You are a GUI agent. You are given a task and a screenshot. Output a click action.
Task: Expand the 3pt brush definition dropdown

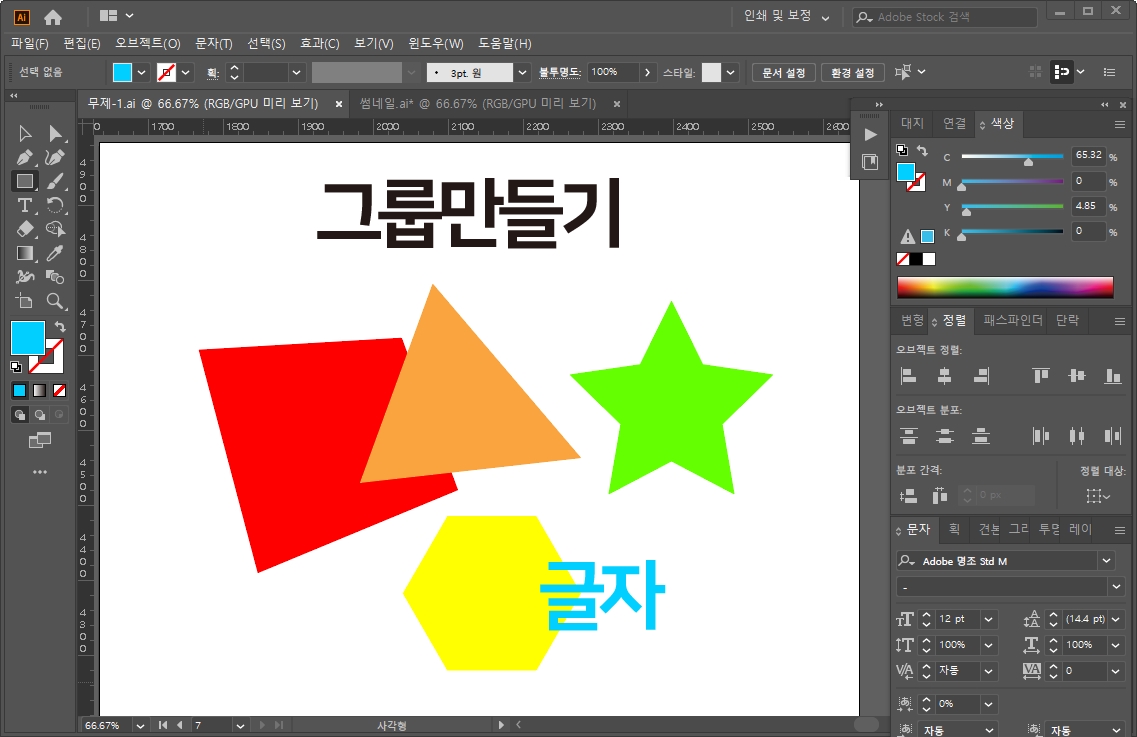(522, 73)
